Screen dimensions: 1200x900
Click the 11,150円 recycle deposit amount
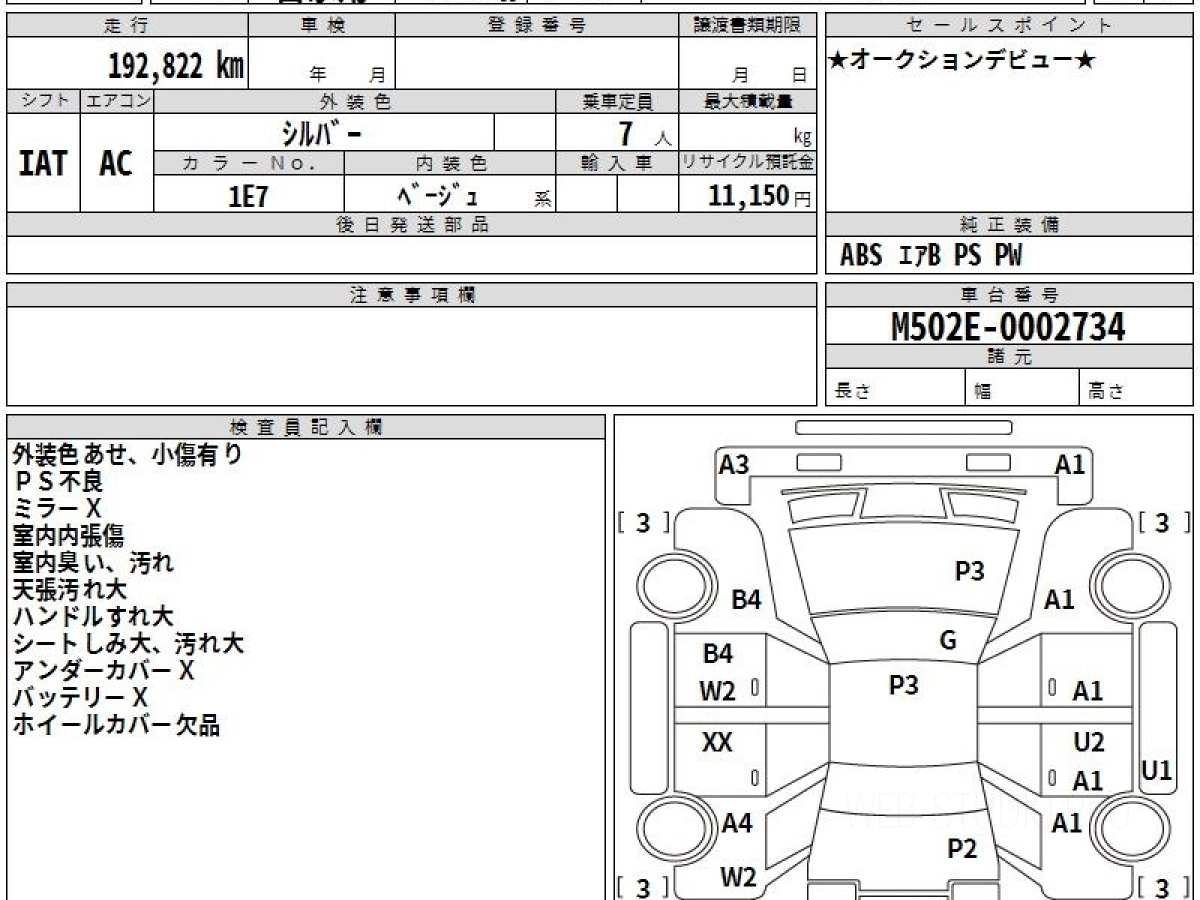(759, 196)
